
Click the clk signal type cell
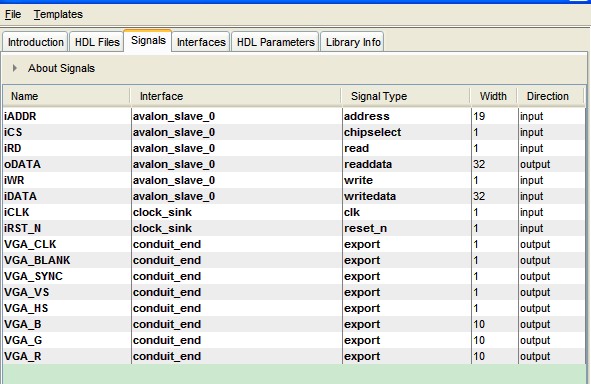[407, 212]
